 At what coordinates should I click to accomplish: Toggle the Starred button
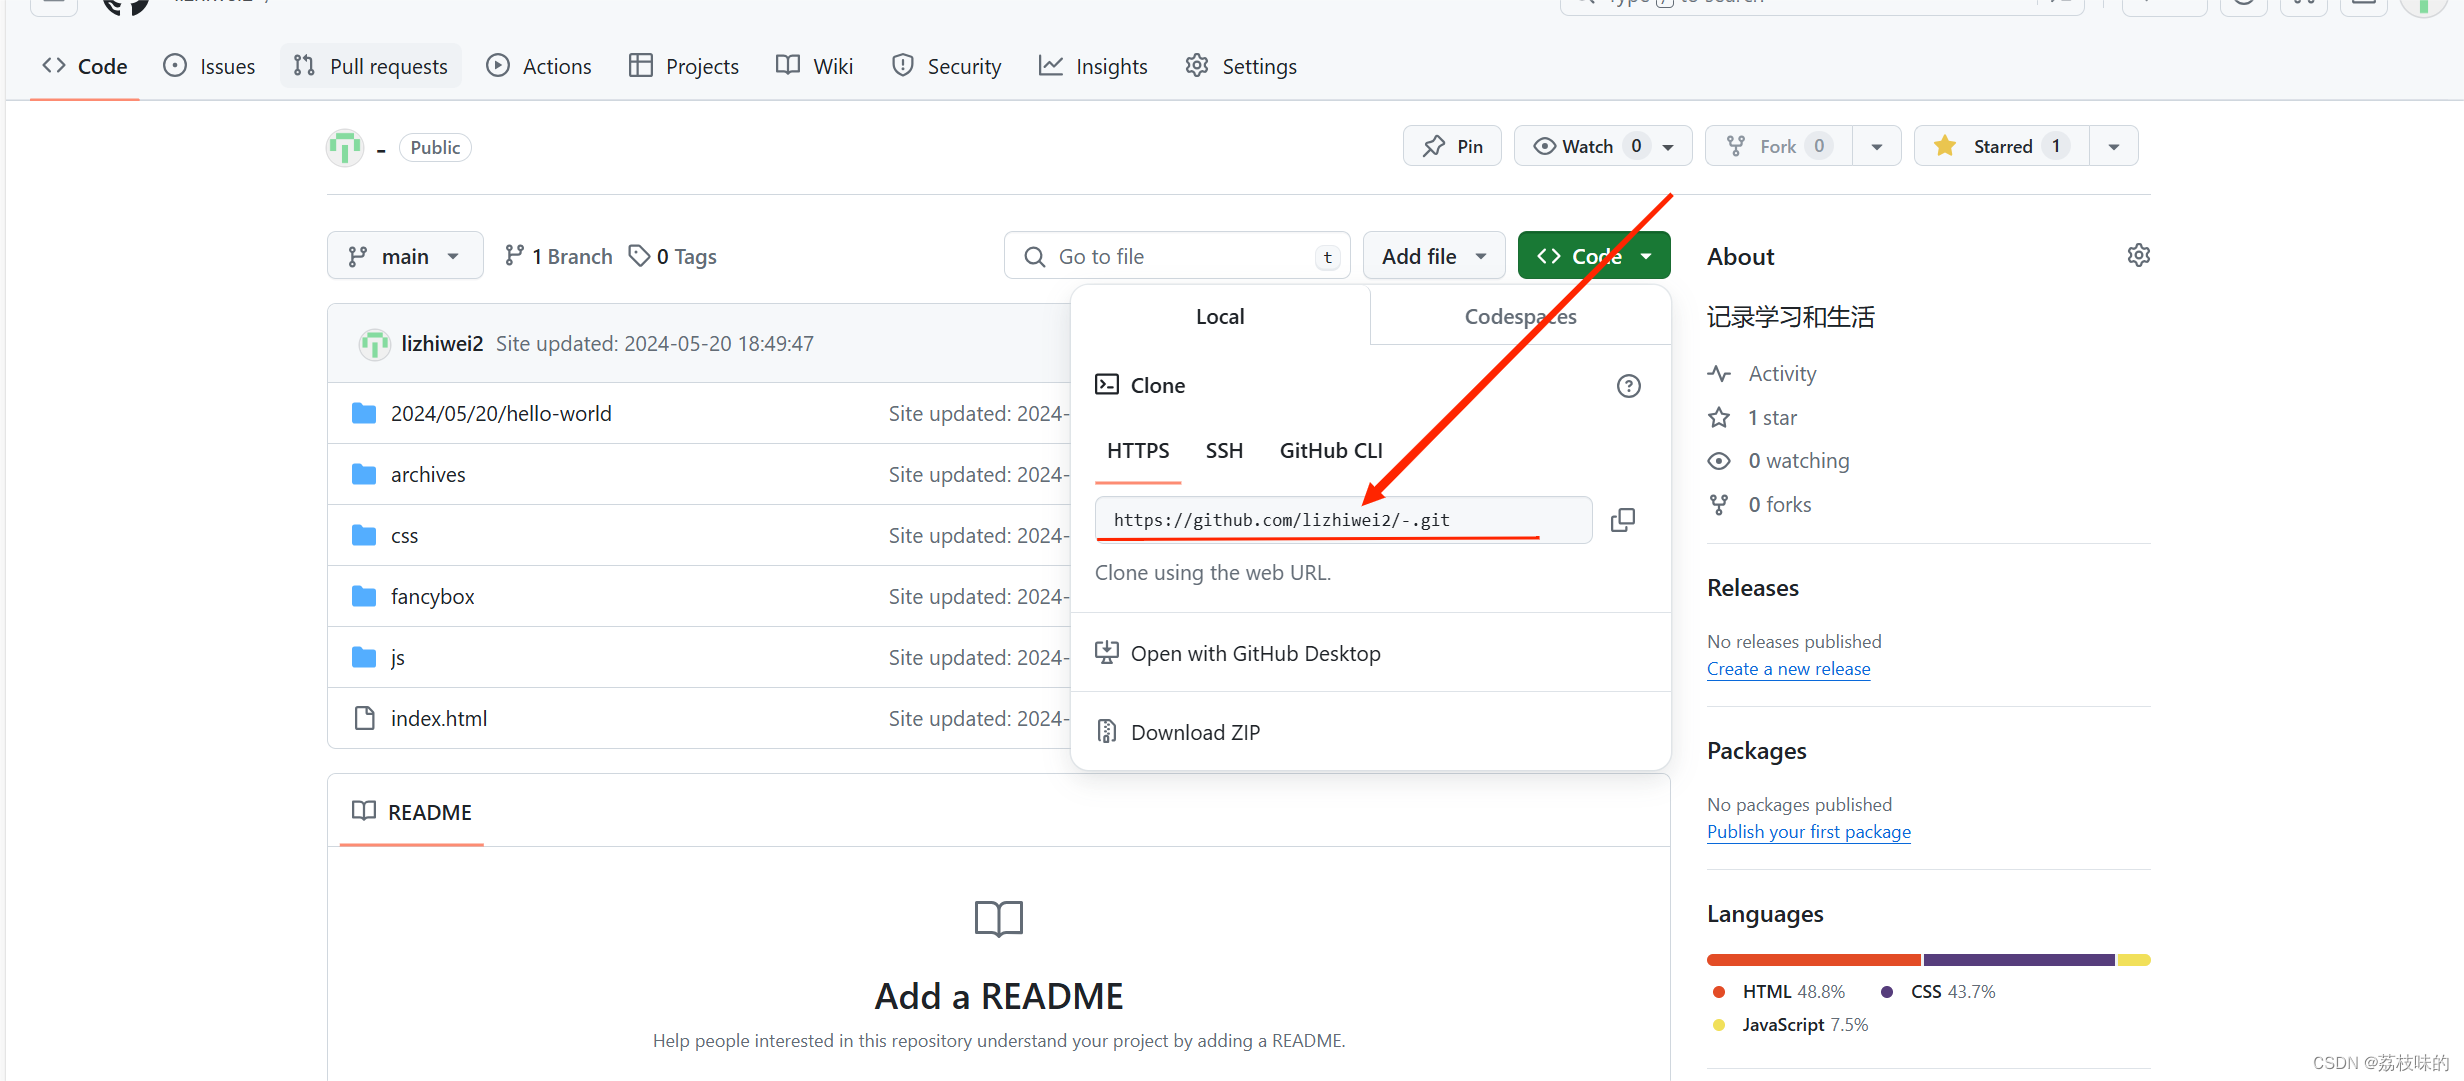pyautogui.click(x=2001, y=146)
